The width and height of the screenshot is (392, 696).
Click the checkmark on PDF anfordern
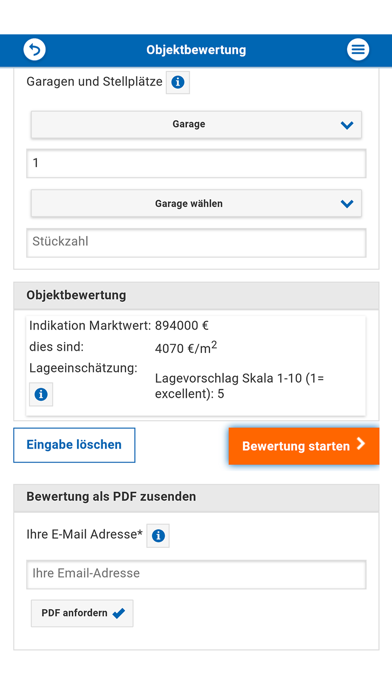pos(119,613)
